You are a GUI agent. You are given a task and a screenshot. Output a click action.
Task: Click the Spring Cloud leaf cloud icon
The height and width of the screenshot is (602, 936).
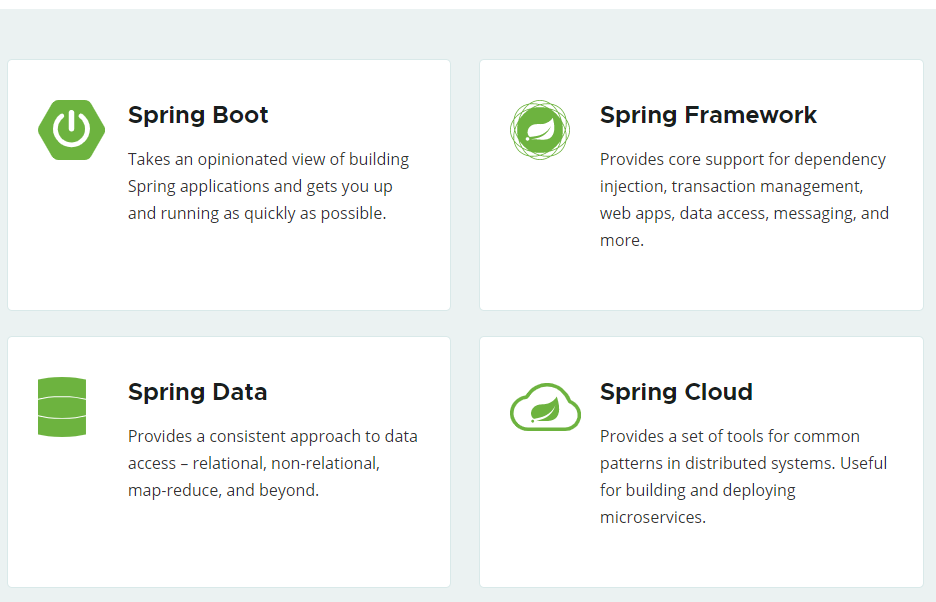[x=545, y=407]
